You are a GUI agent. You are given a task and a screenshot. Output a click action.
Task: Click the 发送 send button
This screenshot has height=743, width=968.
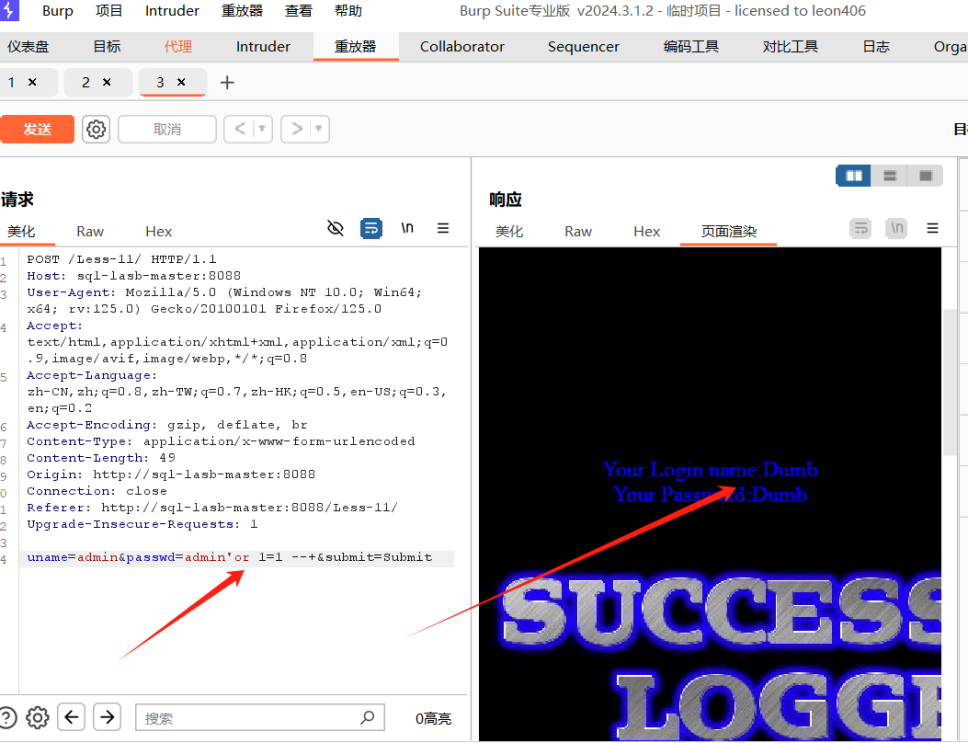click(x=37, y=129)
